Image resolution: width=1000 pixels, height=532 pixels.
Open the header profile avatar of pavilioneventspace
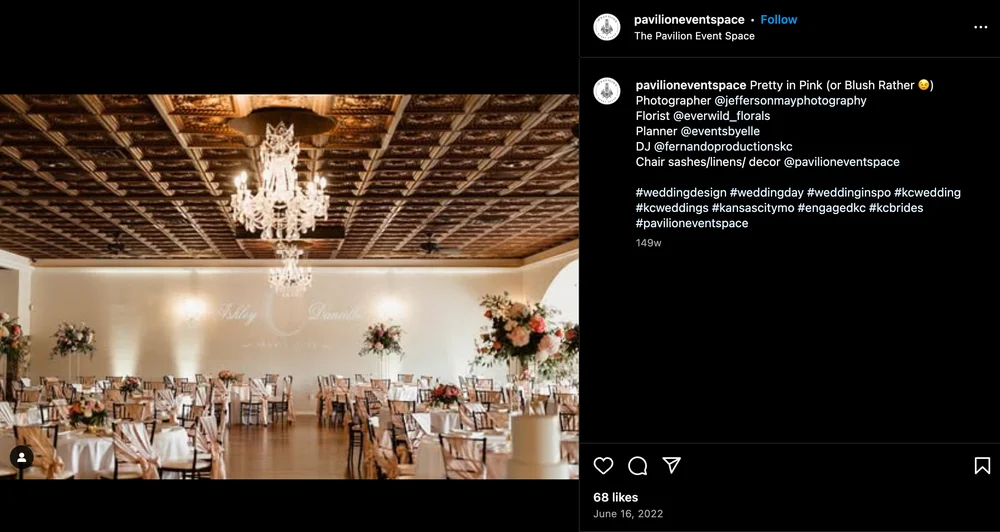pyautogui.click(x=607, y=27)
